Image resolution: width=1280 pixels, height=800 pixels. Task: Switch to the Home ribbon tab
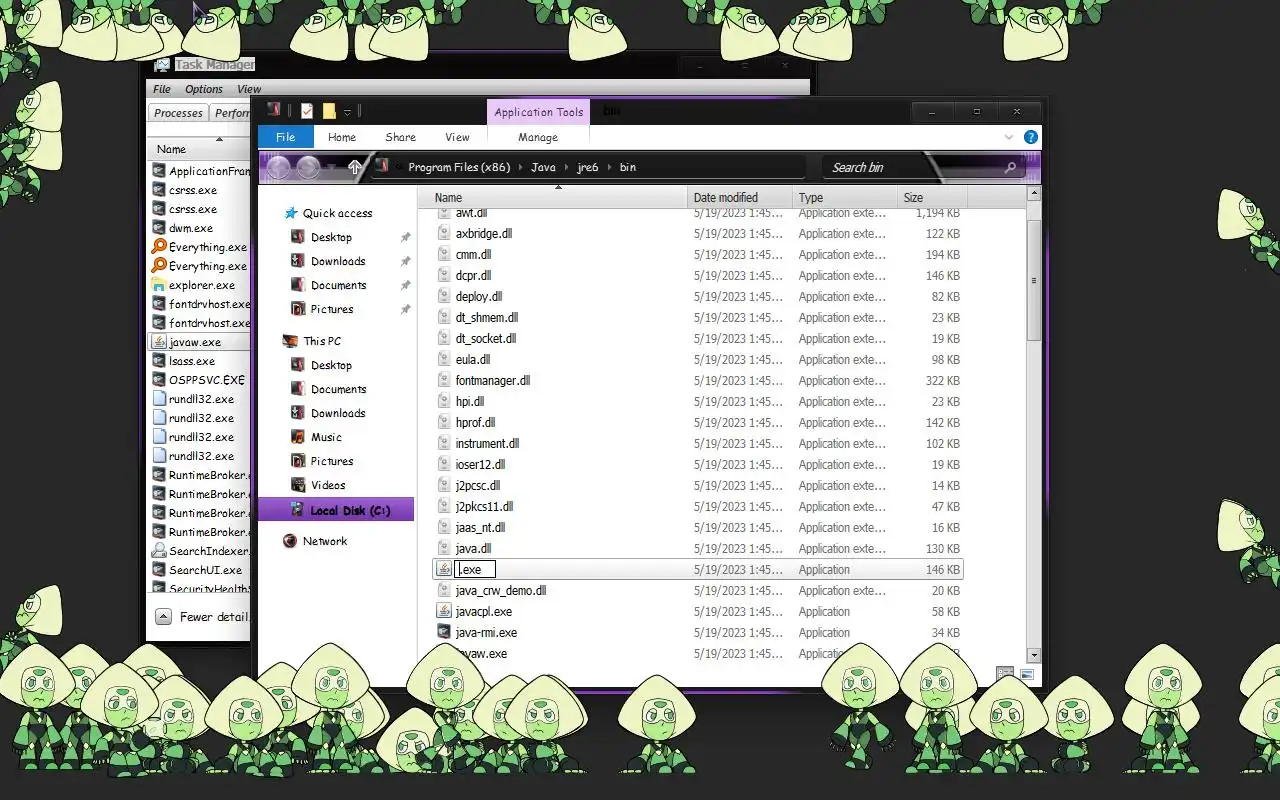point(342,137)
